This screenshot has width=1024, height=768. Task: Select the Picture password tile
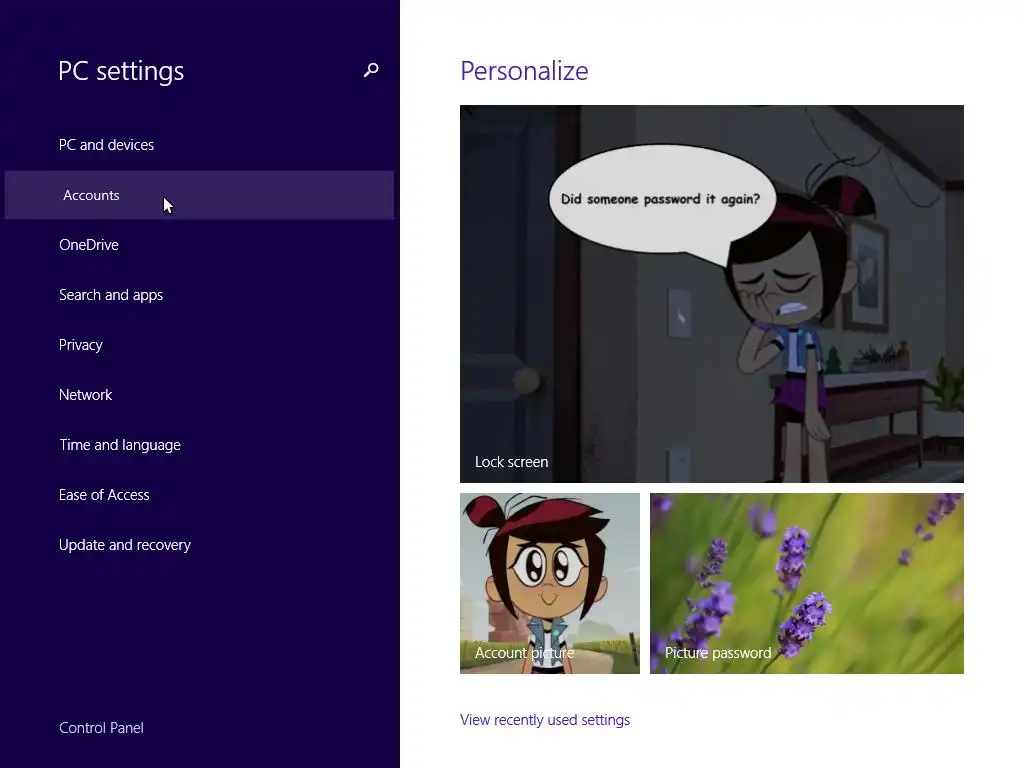point(807,583)
